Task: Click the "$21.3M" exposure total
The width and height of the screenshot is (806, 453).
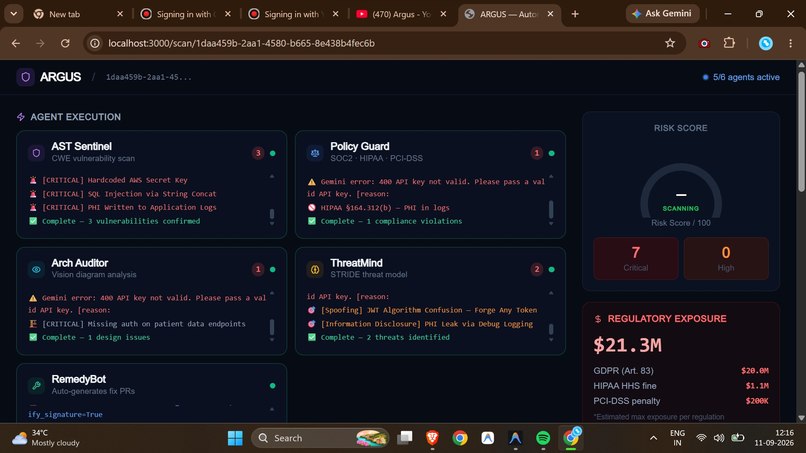Action: point(628,346)
